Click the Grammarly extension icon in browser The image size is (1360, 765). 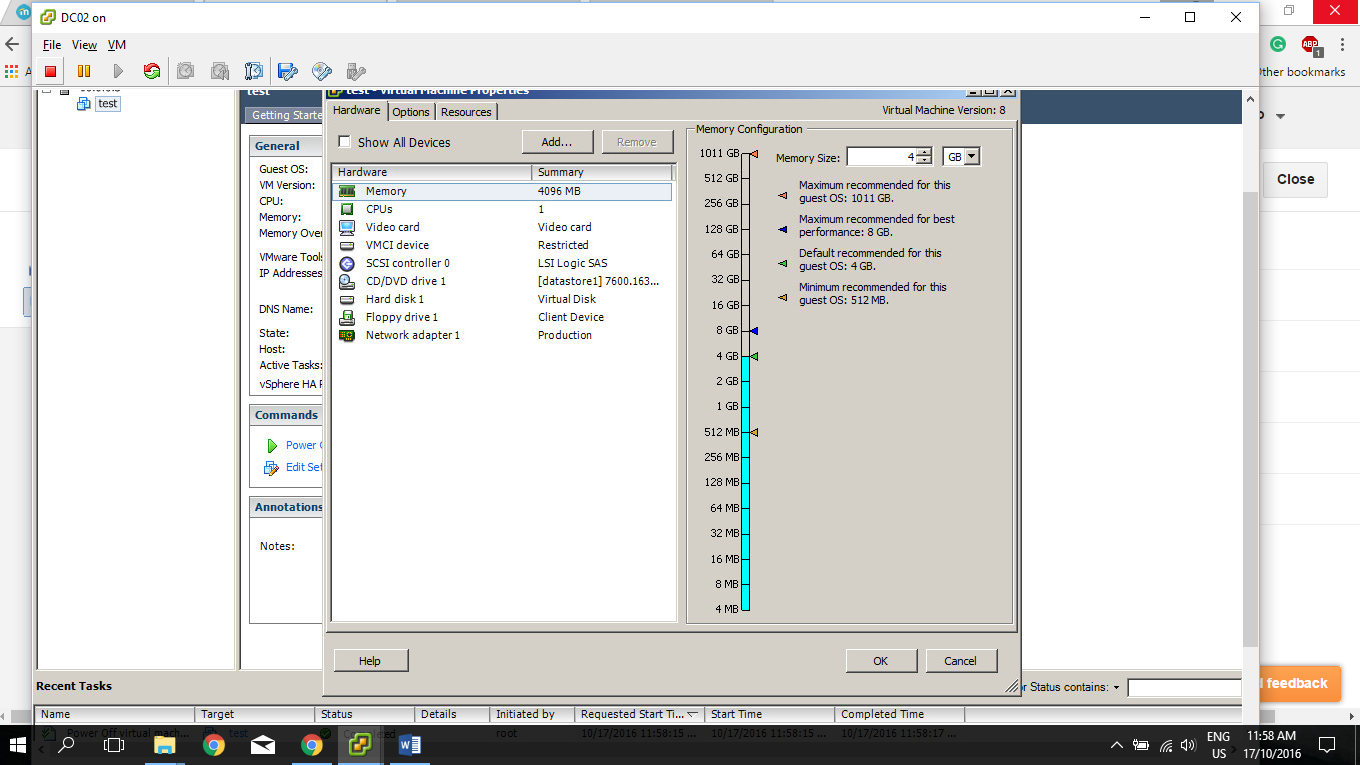(x=1278, y=44)
